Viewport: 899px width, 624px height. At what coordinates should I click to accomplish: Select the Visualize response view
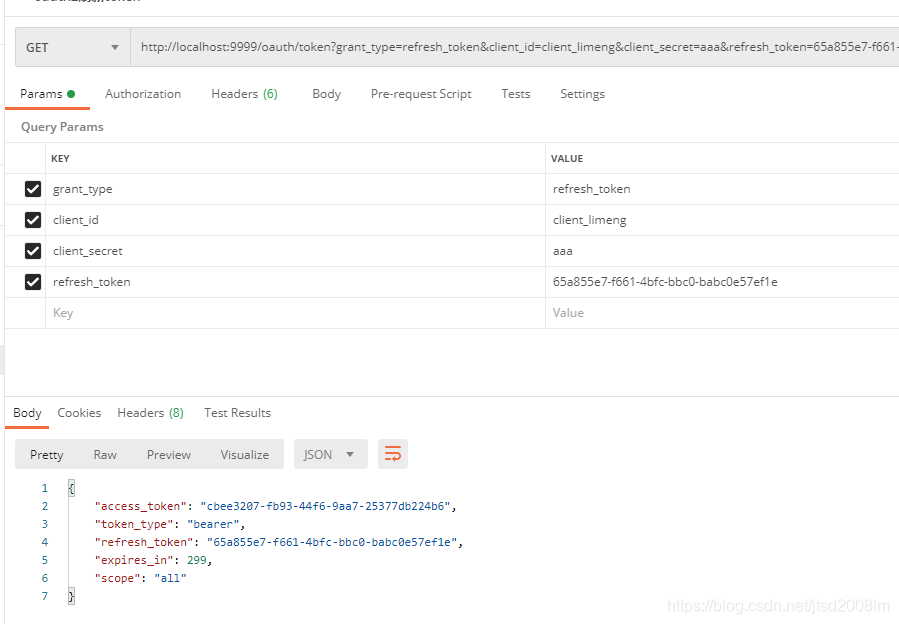pos(245,455)
